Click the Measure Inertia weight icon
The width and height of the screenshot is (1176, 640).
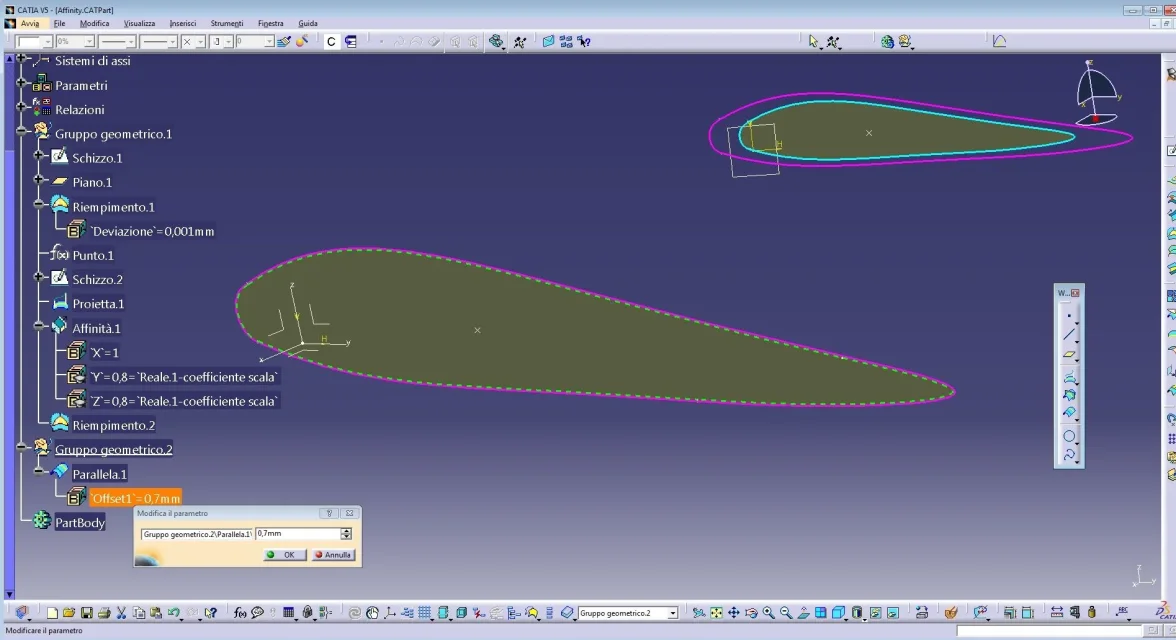pos(1092,613)
